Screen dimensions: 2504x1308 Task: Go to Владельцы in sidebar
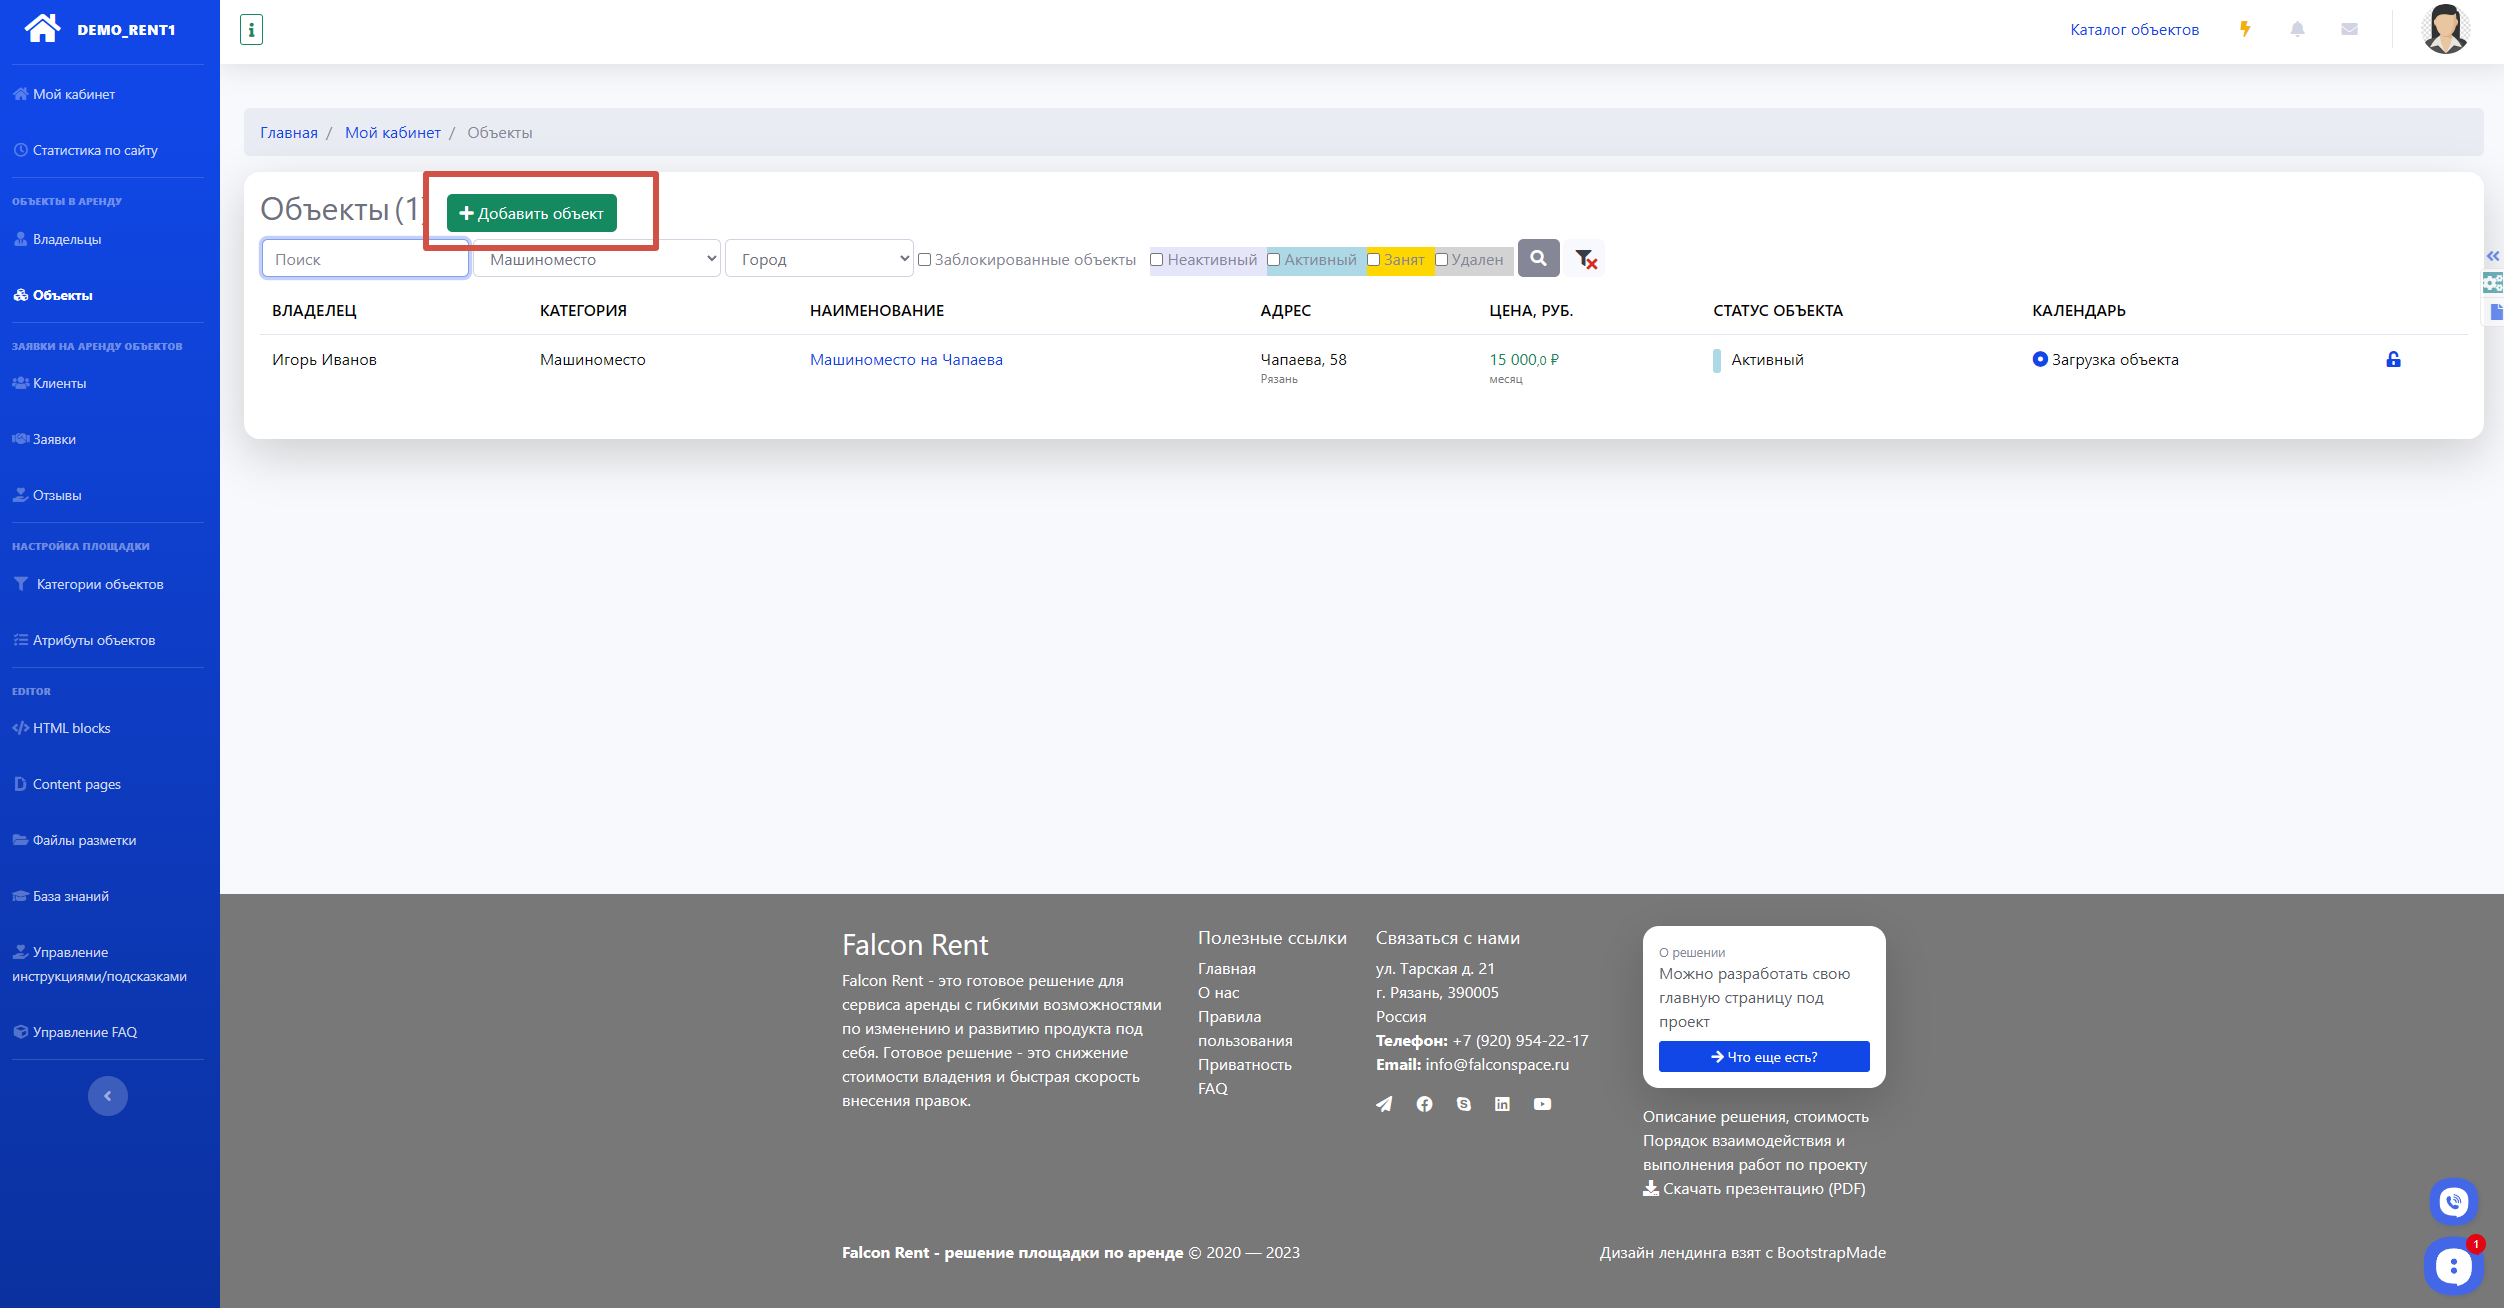(x=66, y=239)
